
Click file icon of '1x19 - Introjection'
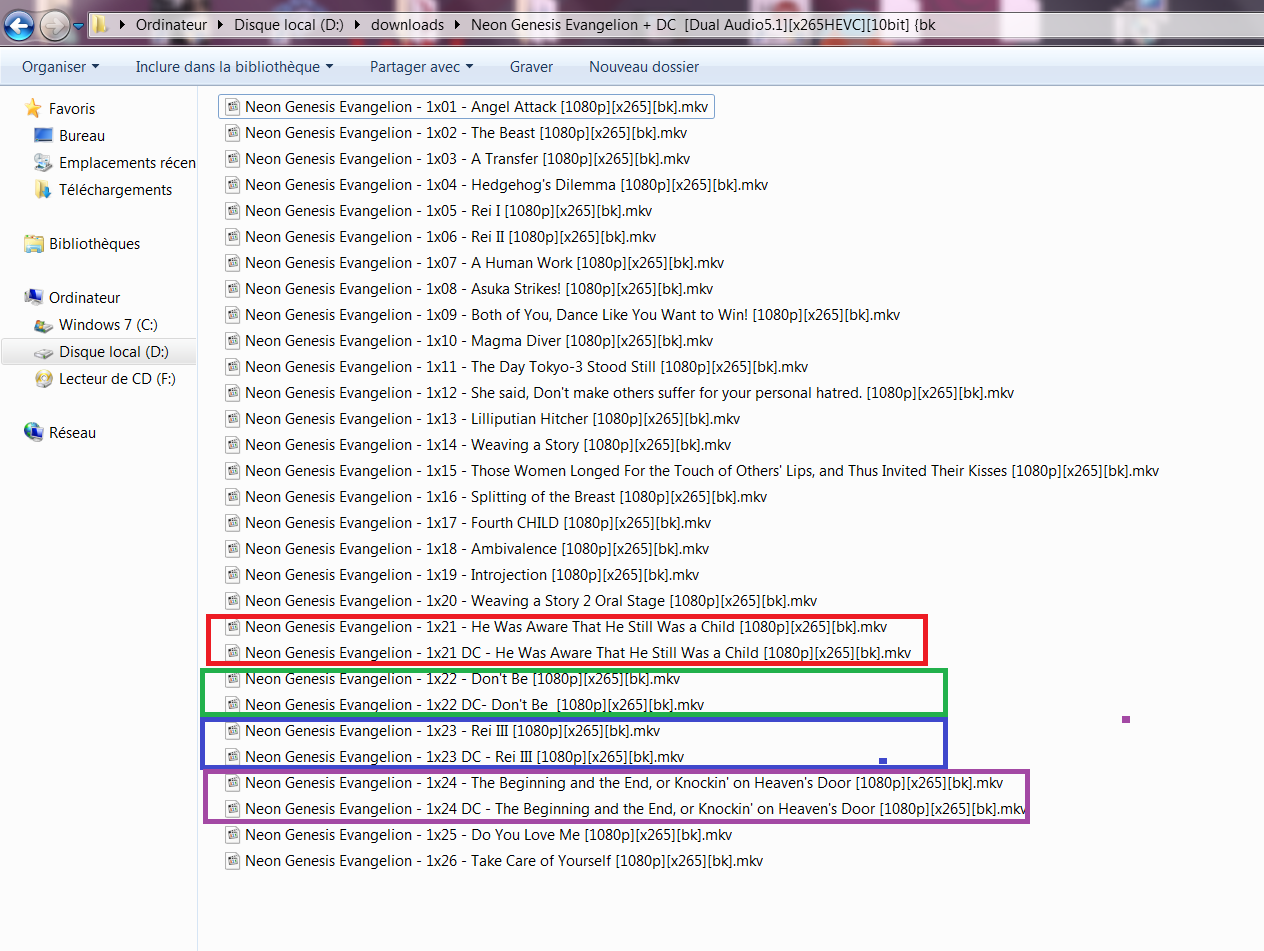233,574
